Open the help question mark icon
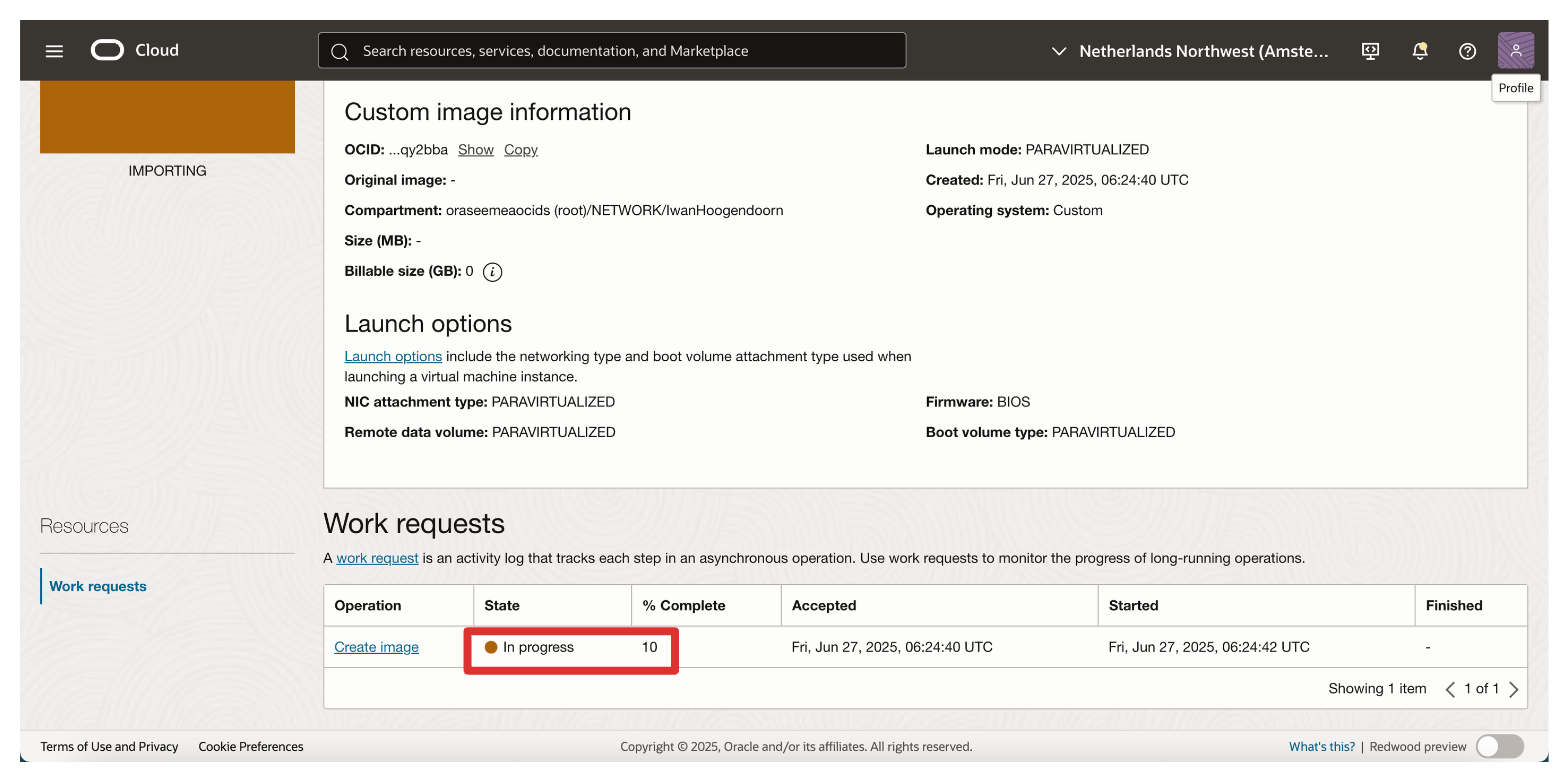The width and height of the screenshot is (1568, 782). (1467, 51)
